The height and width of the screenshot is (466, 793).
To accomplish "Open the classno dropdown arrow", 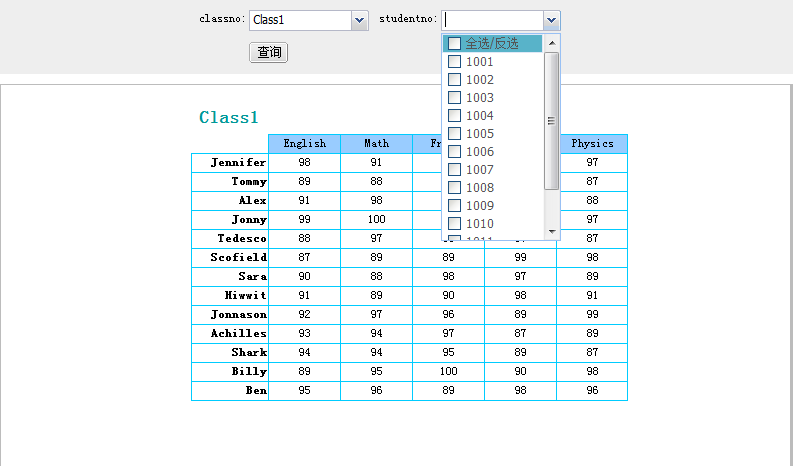I will (x=360, y=20).
